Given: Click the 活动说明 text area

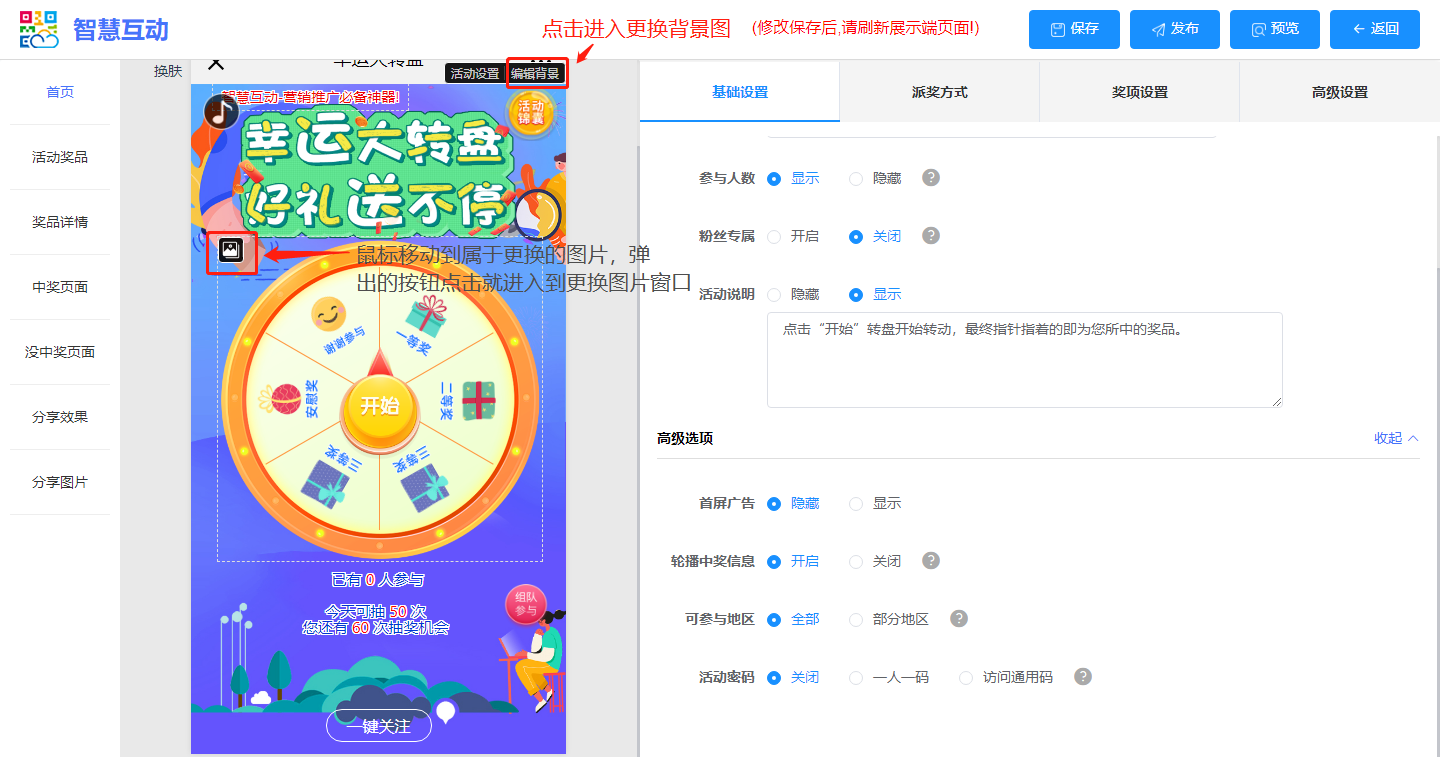Looking at the screenshot, I should (x=1024, y=360).
